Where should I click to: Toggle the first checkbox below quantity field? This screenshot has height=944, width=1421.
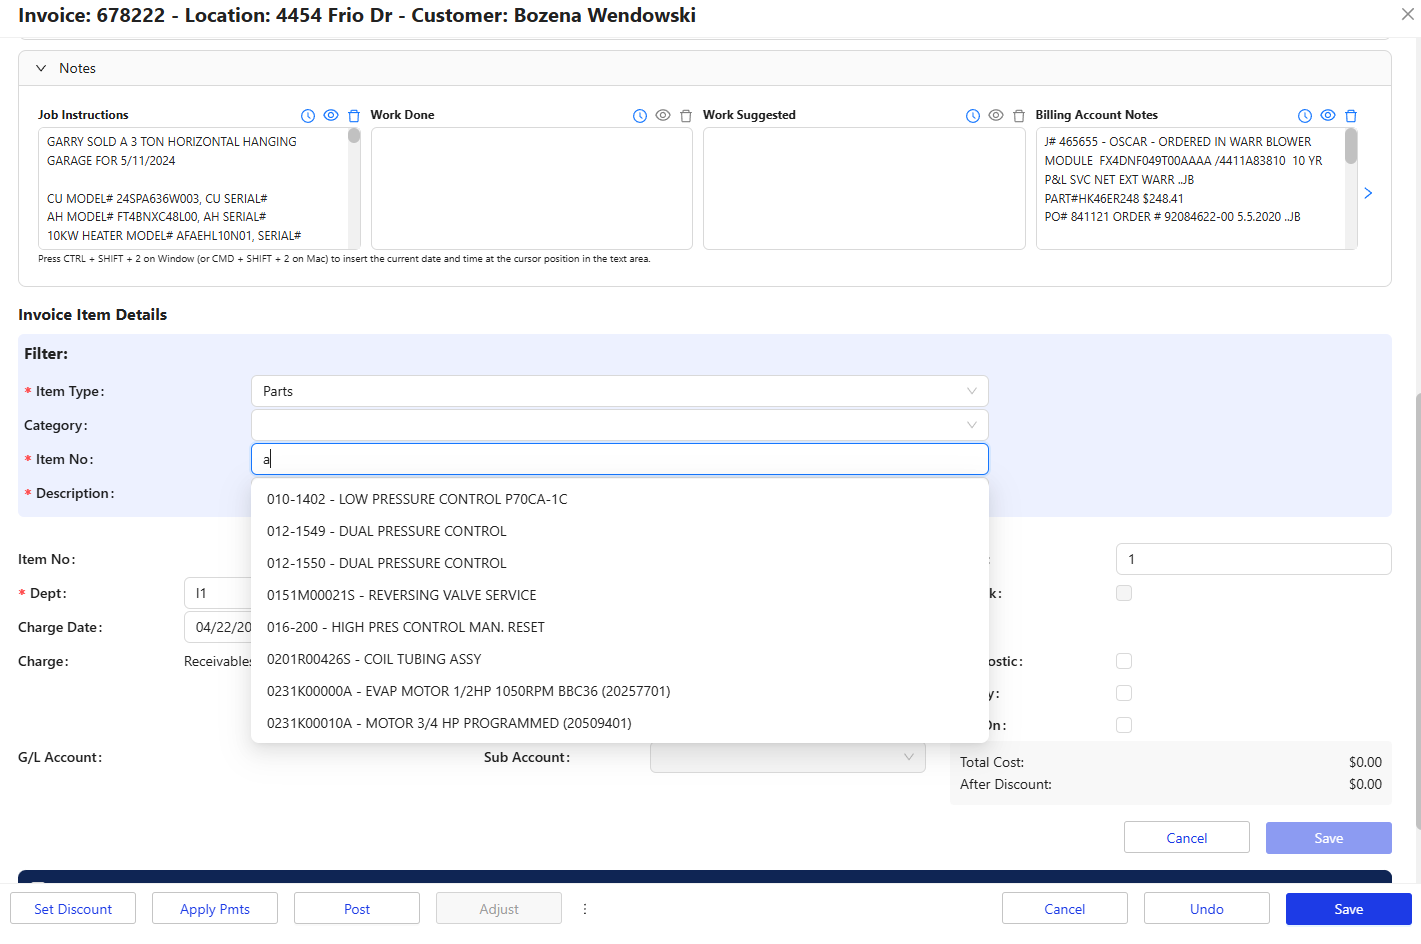click(1124, 593)
